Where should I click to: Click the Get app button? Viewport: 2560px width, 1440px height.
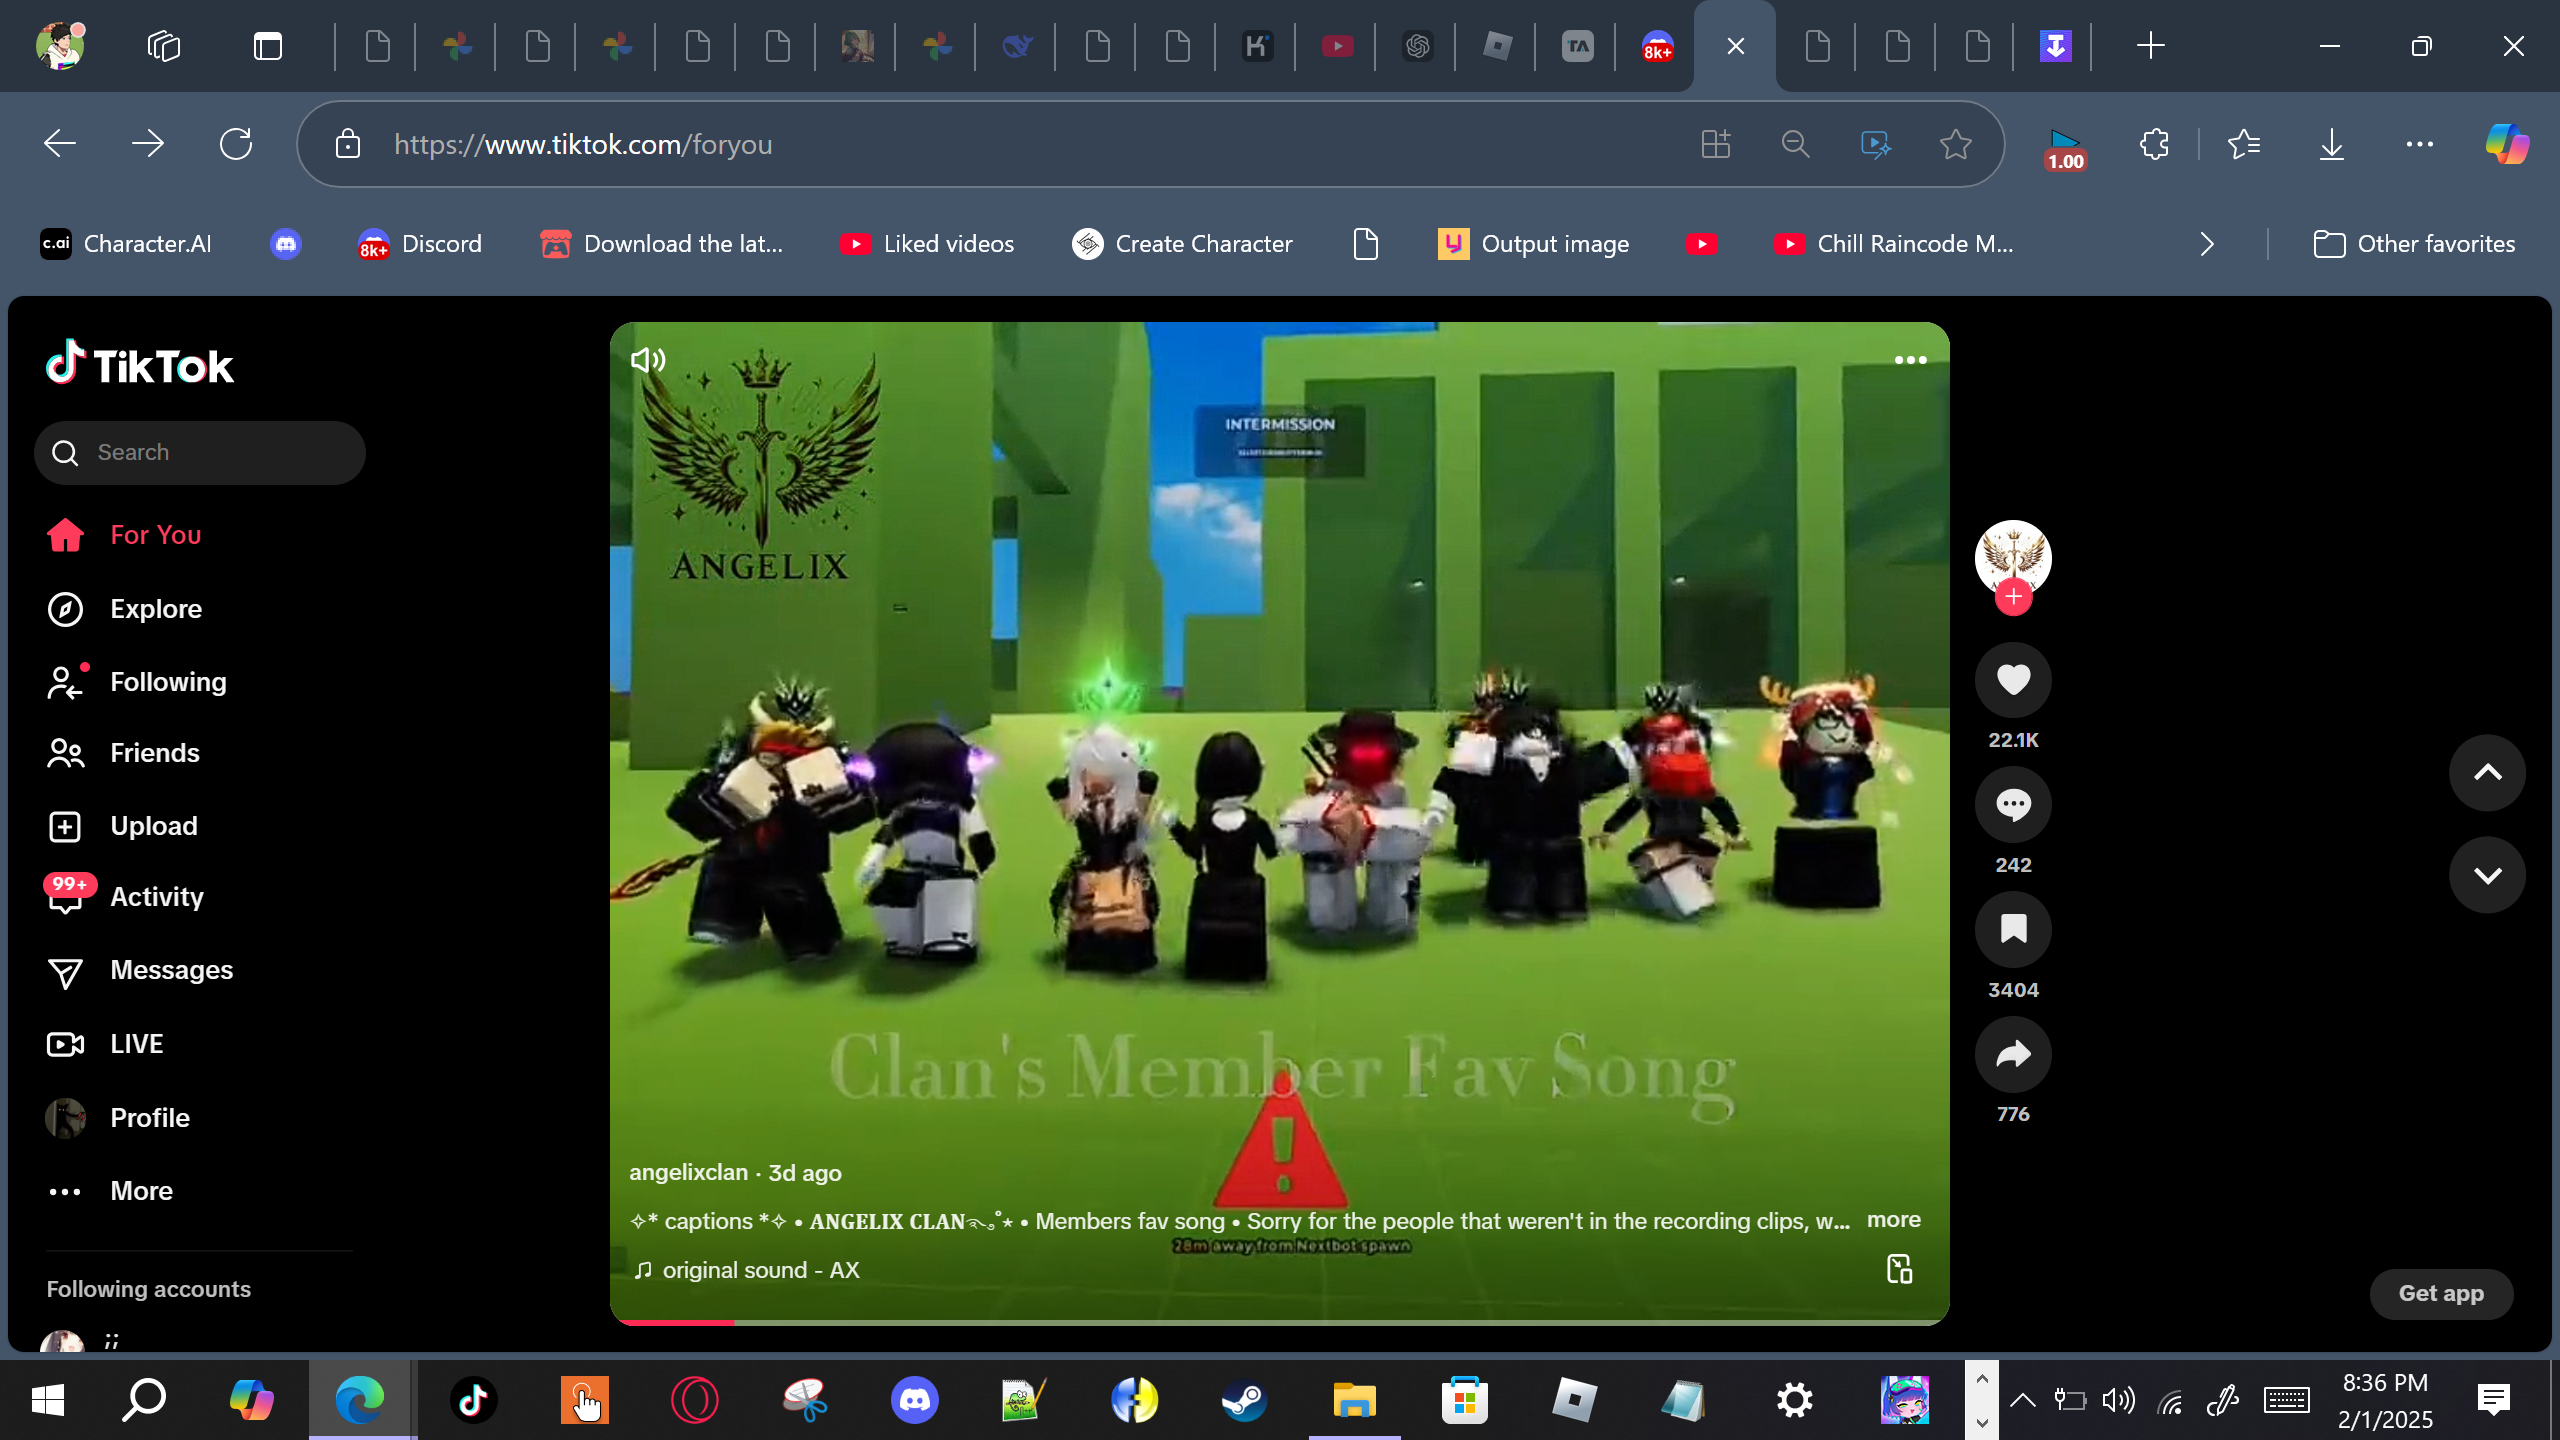[x=2440, y=1294]
